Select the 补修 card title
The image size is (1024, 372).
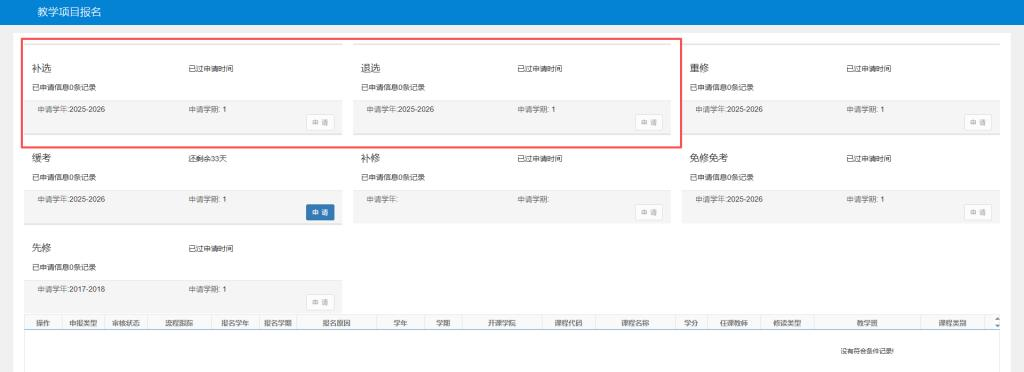click(x=370, y=158)
